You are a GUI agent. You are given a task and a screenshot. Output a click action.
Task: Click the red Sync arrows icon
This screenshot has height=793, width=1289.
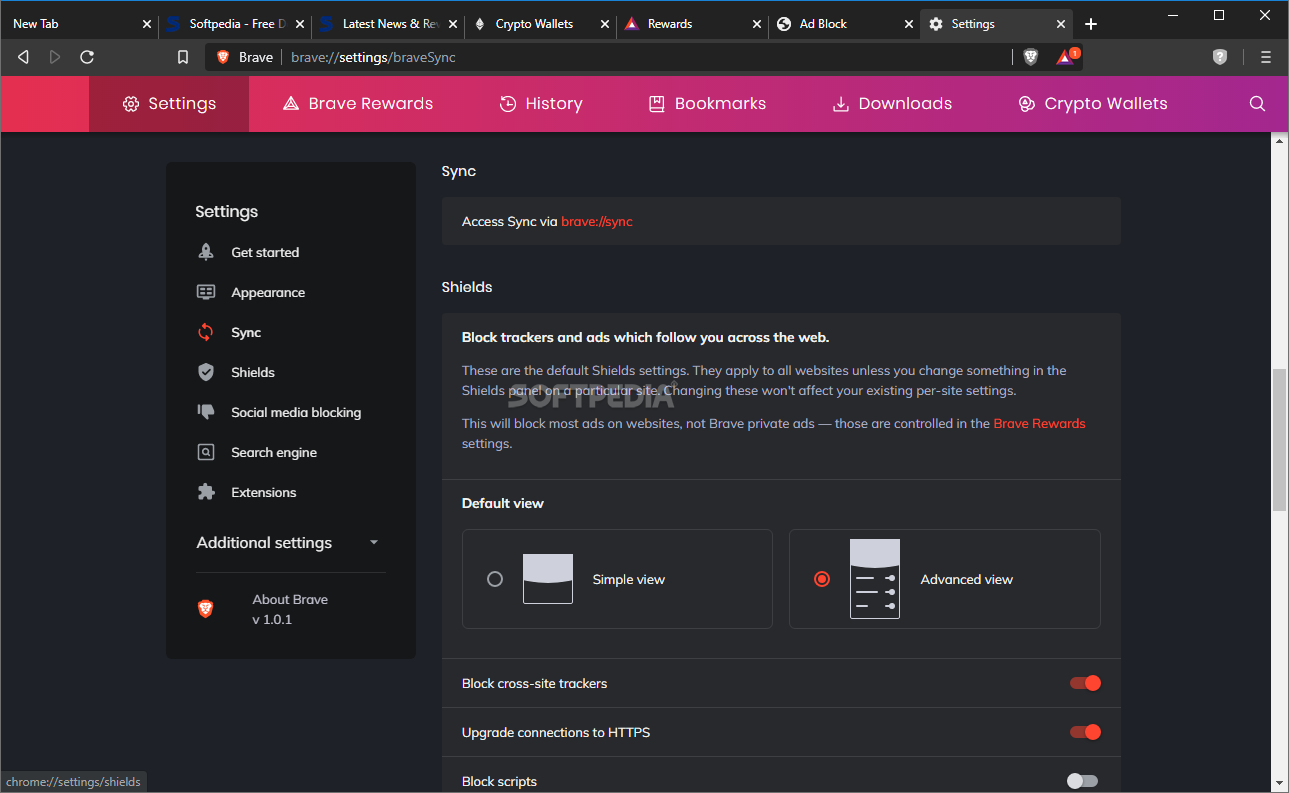tap(206, 332)
